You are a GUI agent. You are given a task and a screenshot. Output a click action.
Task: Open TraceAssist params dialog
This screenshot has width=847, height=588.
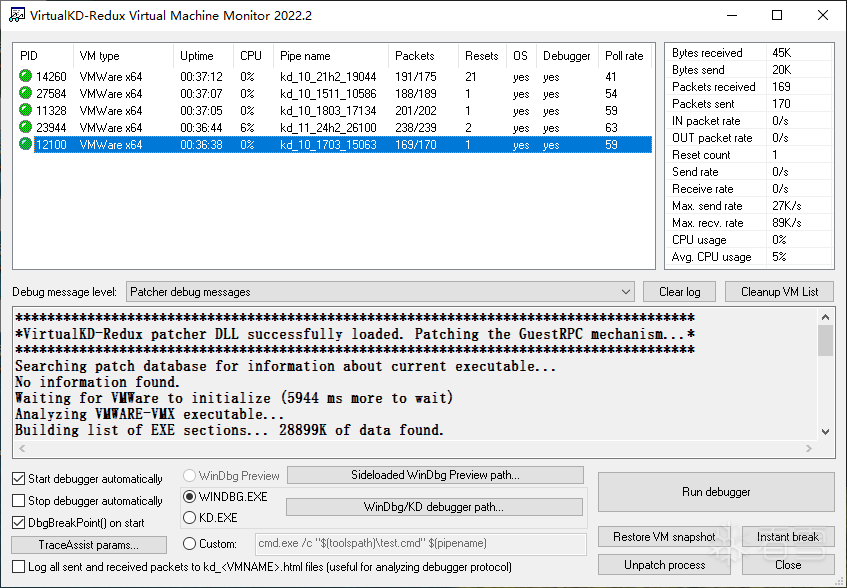89,545
